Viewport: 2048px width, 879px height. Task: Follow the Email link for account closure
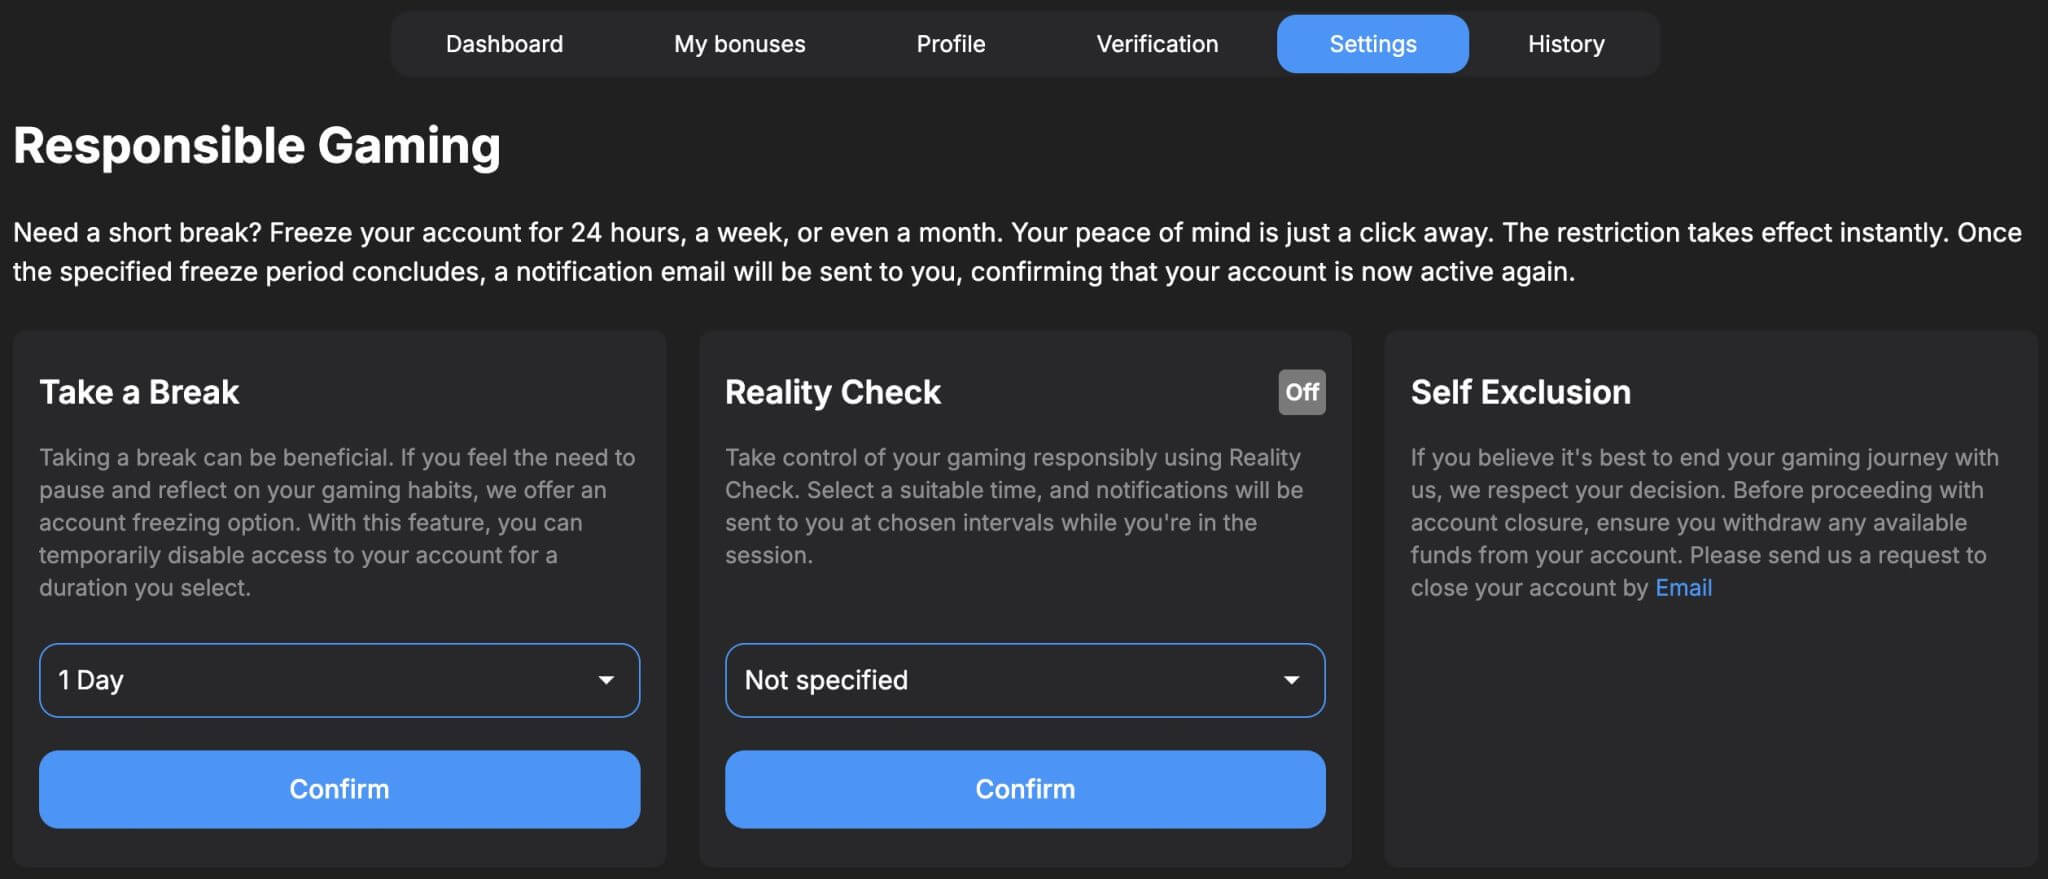(1683, 588)
